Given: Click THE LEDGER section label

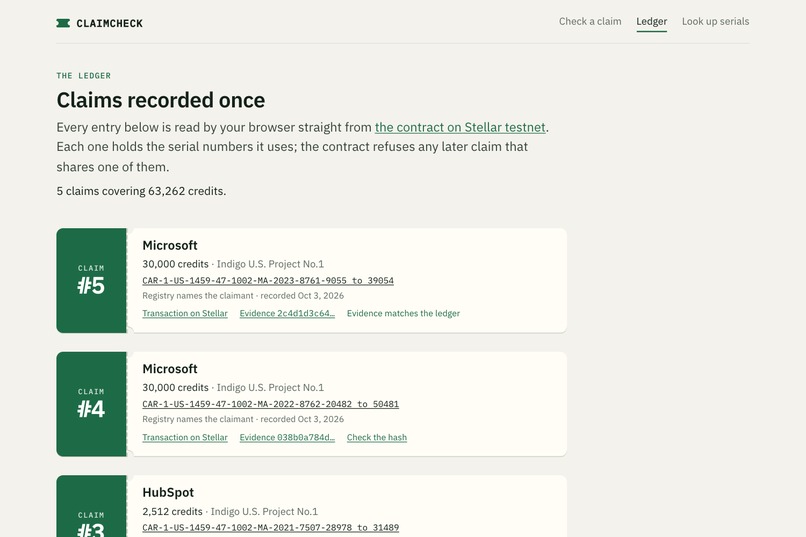Looking at the screenshot, I should 84,76.
